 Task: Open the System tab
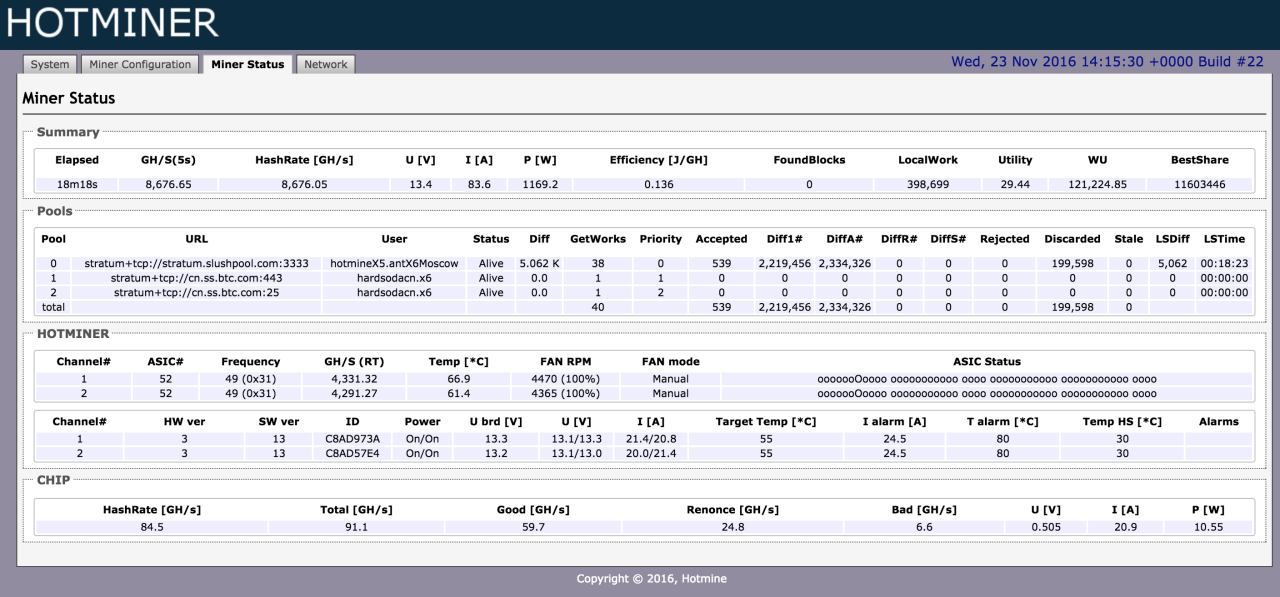(49, 64)
